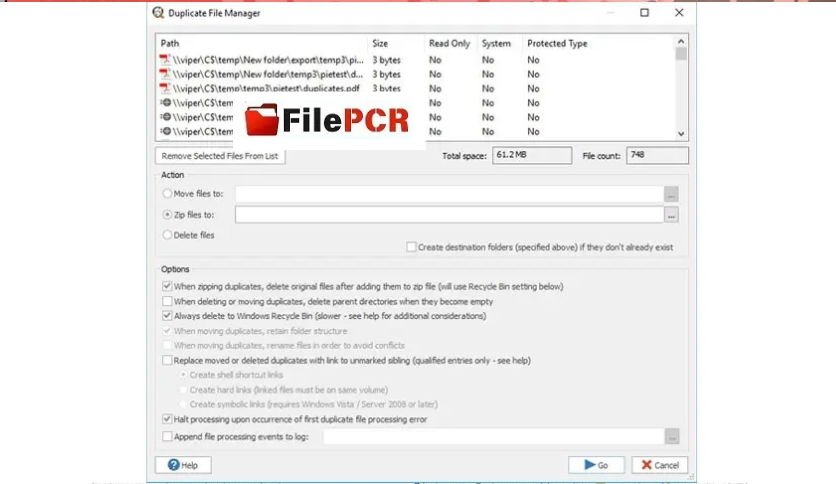Select the Delete files radio option

coord(167,235)
